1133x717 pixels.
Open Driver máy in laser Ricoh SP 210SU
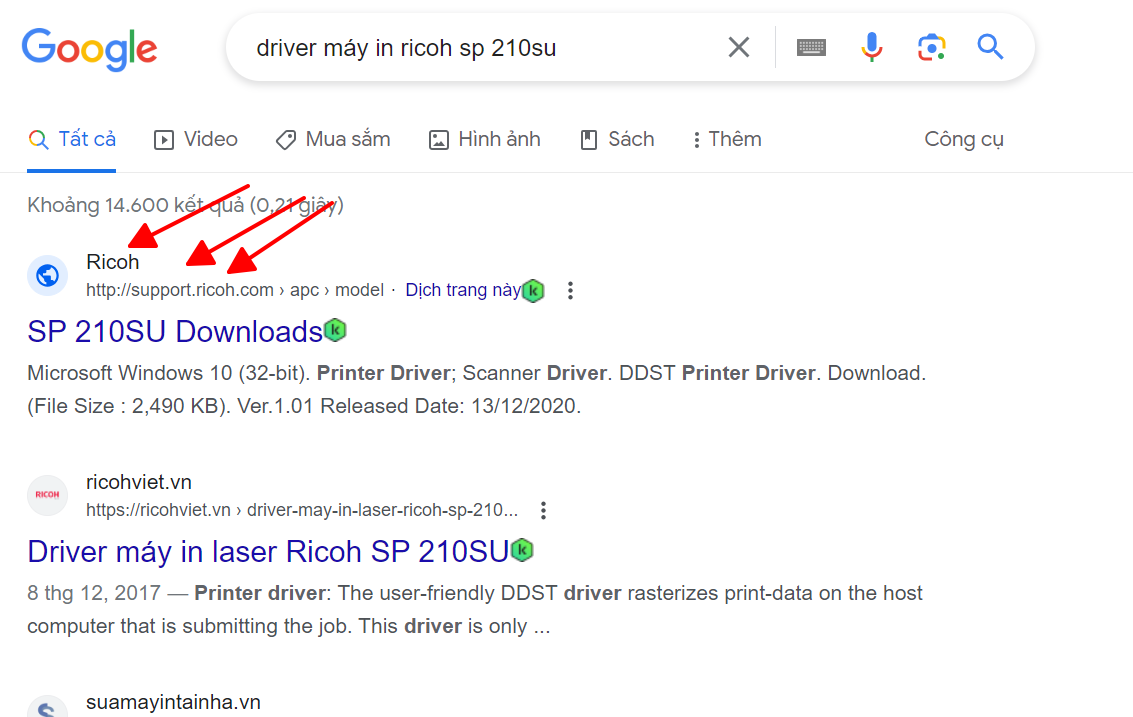[268, 552]
